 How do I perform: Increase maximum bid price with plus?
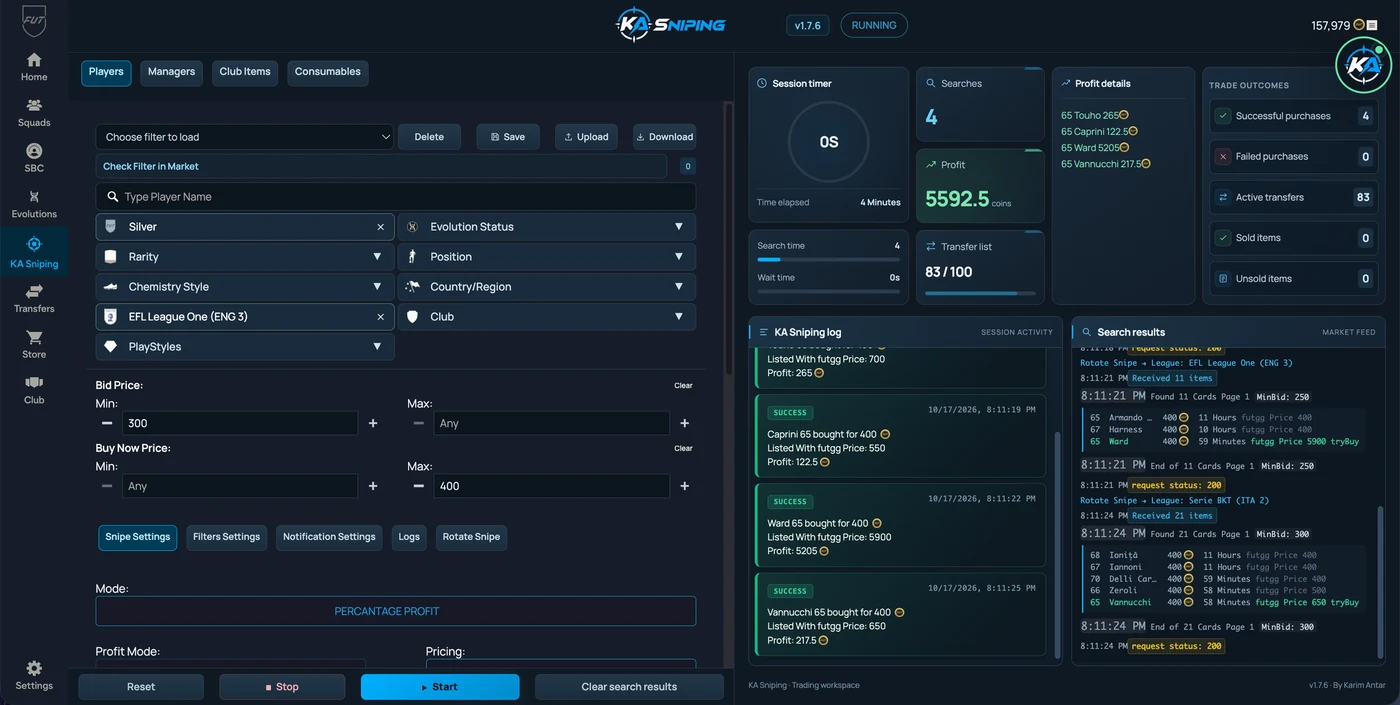685,423
